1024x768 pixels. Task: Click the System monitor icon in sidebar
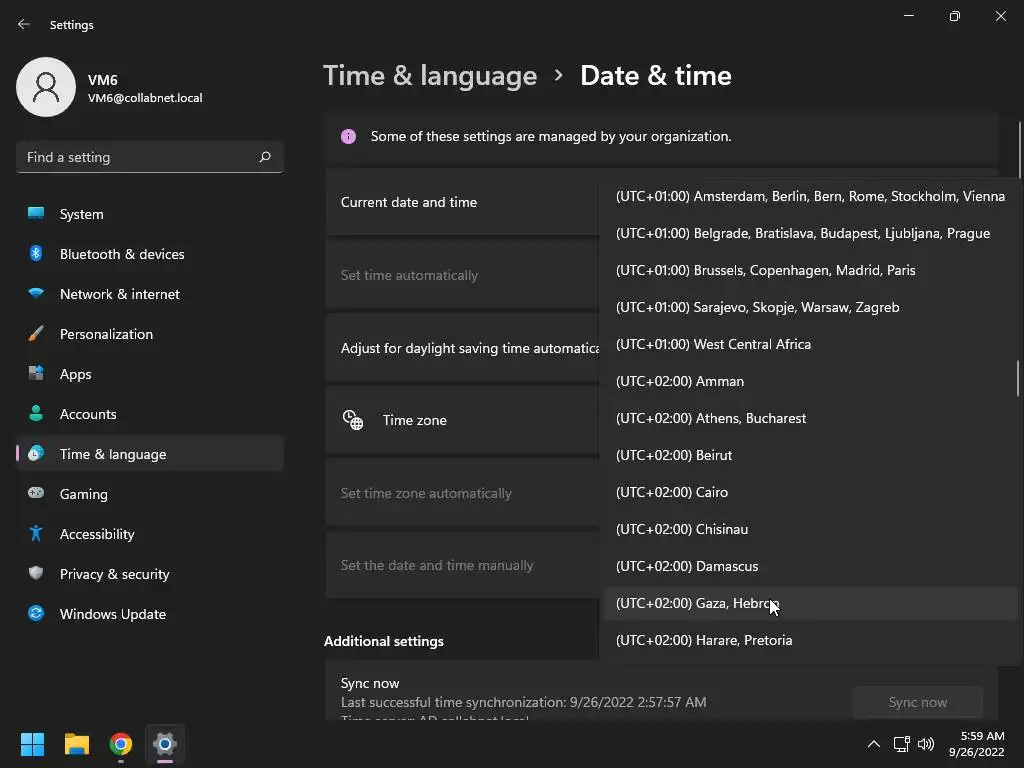[x=36, y=214]
